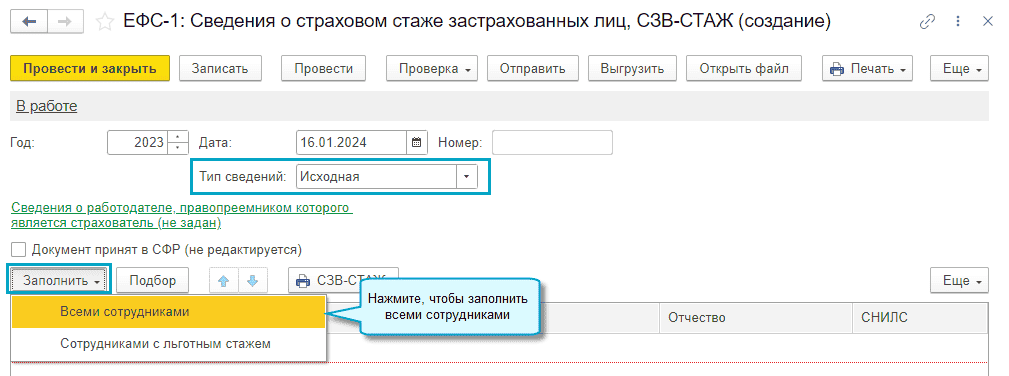The width and height of the screenshot is (1009, 376).
Task: Go back with the left arrow
Action: coord(30,22)
